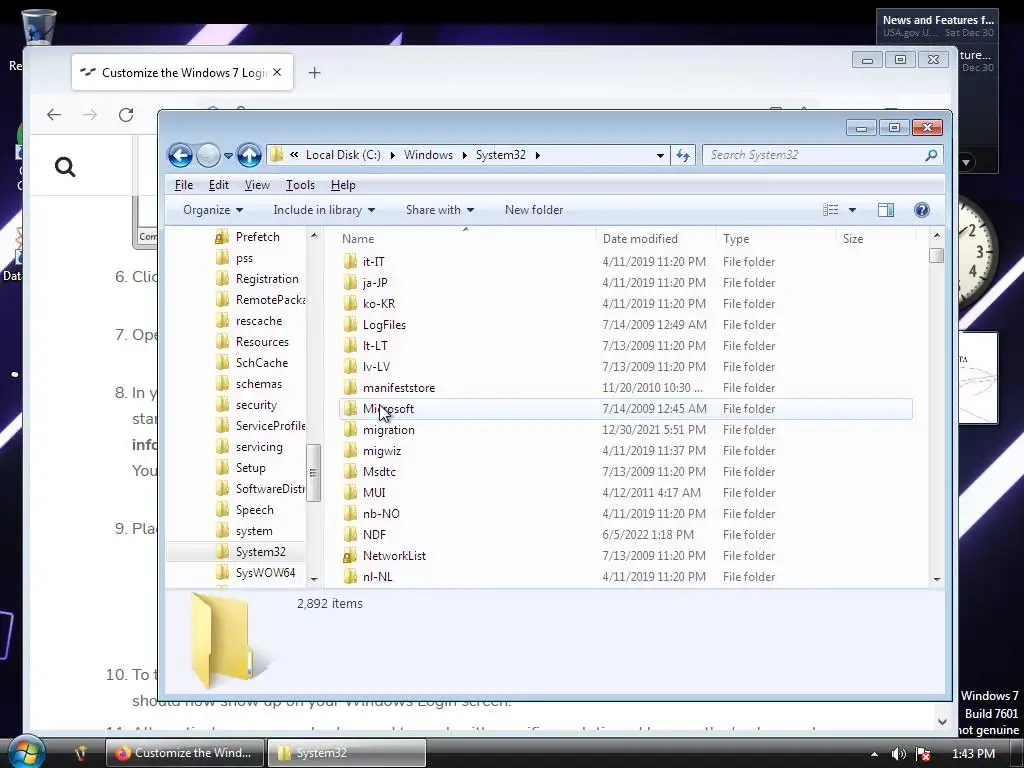
Task: Click the System32 taskbar button
Action: 347,753
